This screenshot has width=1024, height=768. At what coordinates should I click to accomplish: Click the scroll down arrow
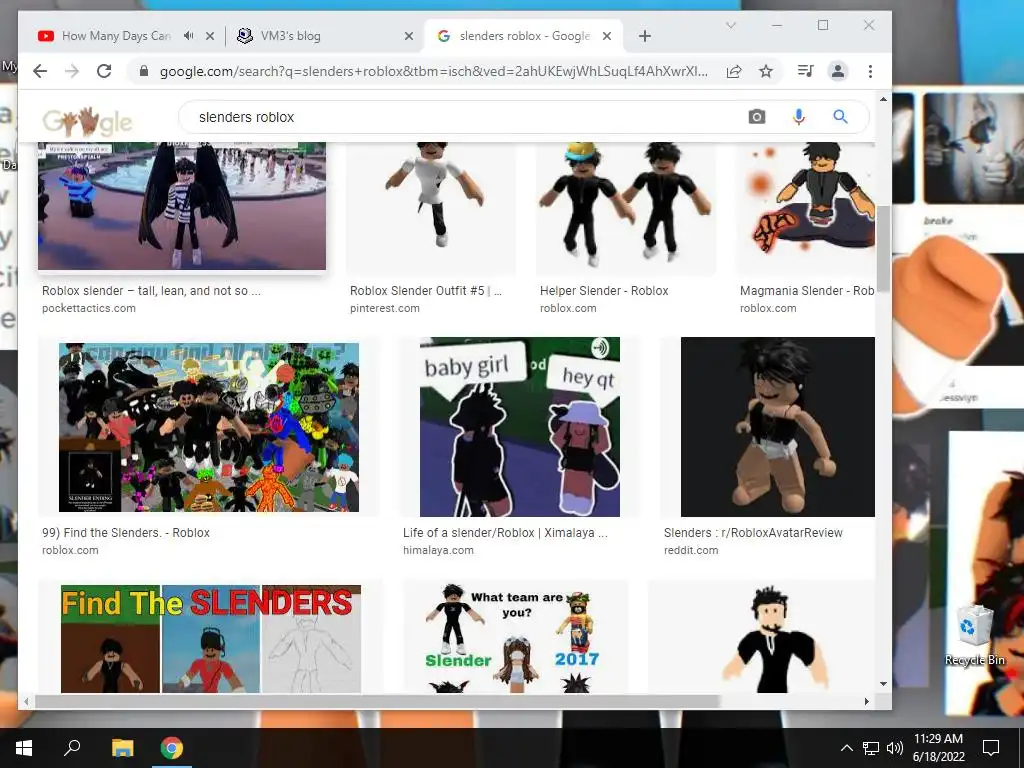click(883, 684)
